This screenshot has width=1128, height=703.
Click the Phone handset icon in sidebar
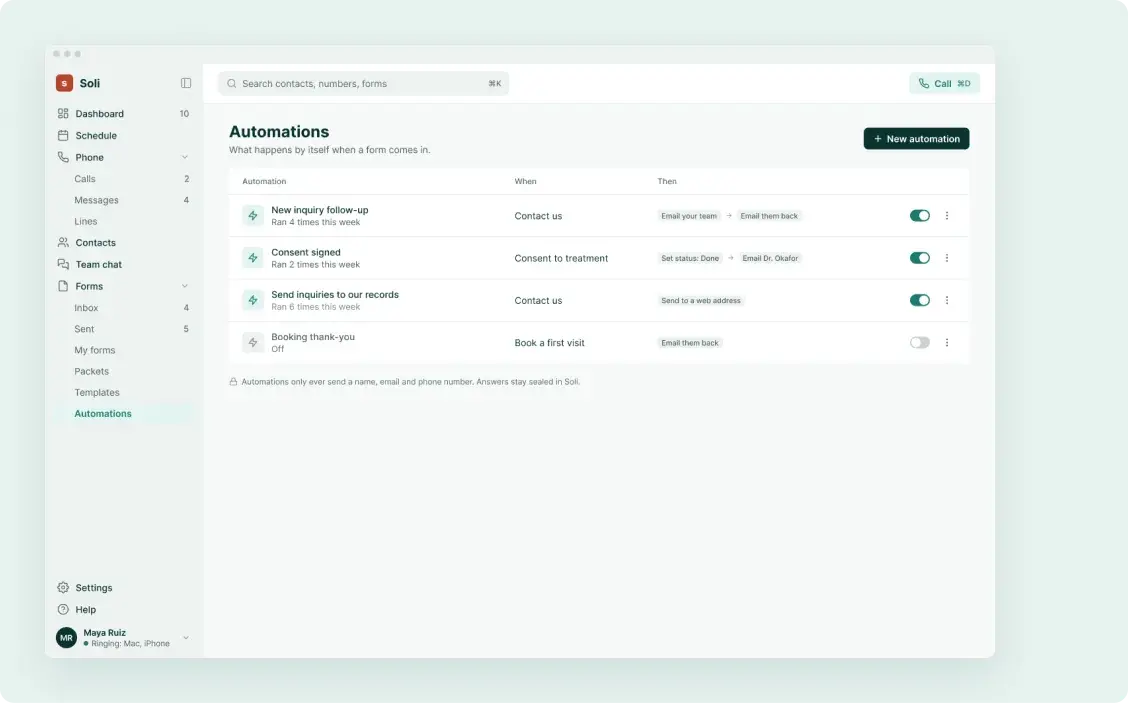(63, 157)
